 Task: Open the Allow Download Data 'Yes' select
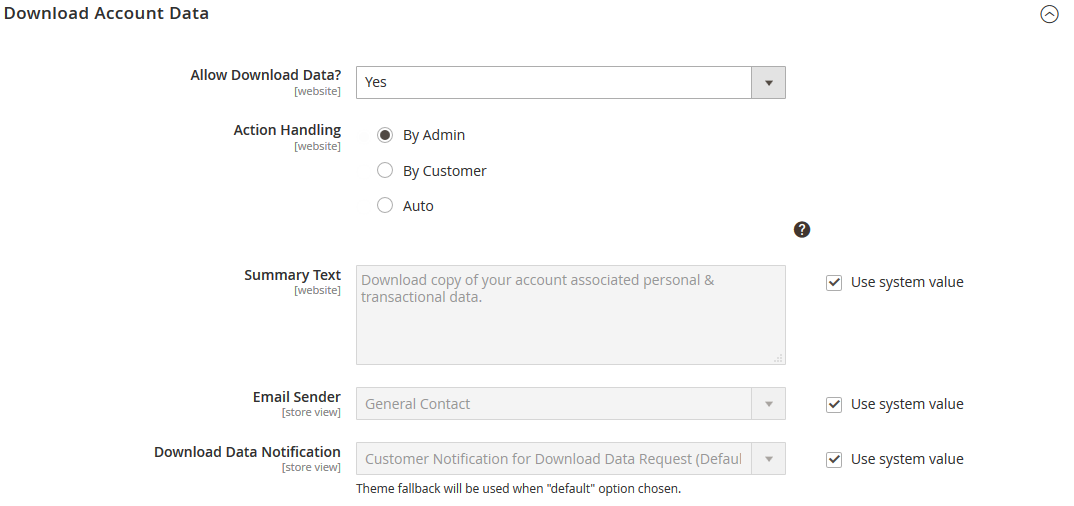click(554, 83)
